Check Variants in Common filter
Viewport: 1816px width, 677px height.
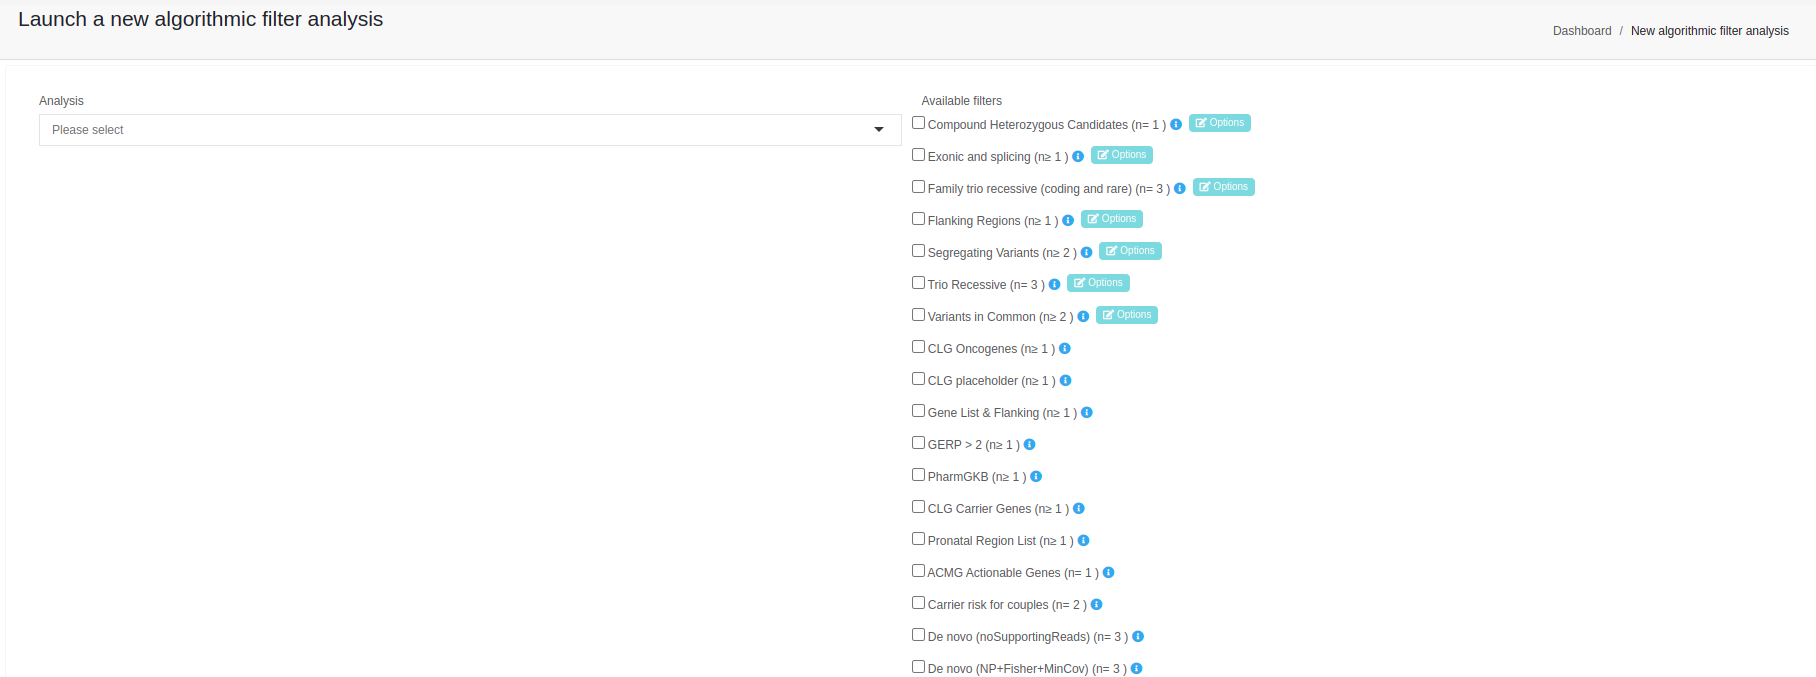click(918, 315)
